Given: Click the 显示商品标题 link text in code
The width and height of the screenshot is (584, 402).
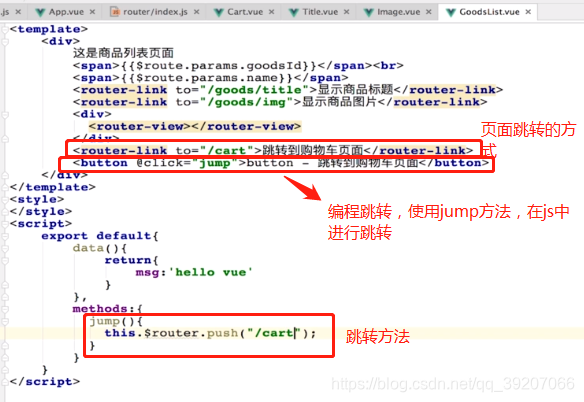Looking at the screenshot, I should pyautogui.click(x=355, y=90).
